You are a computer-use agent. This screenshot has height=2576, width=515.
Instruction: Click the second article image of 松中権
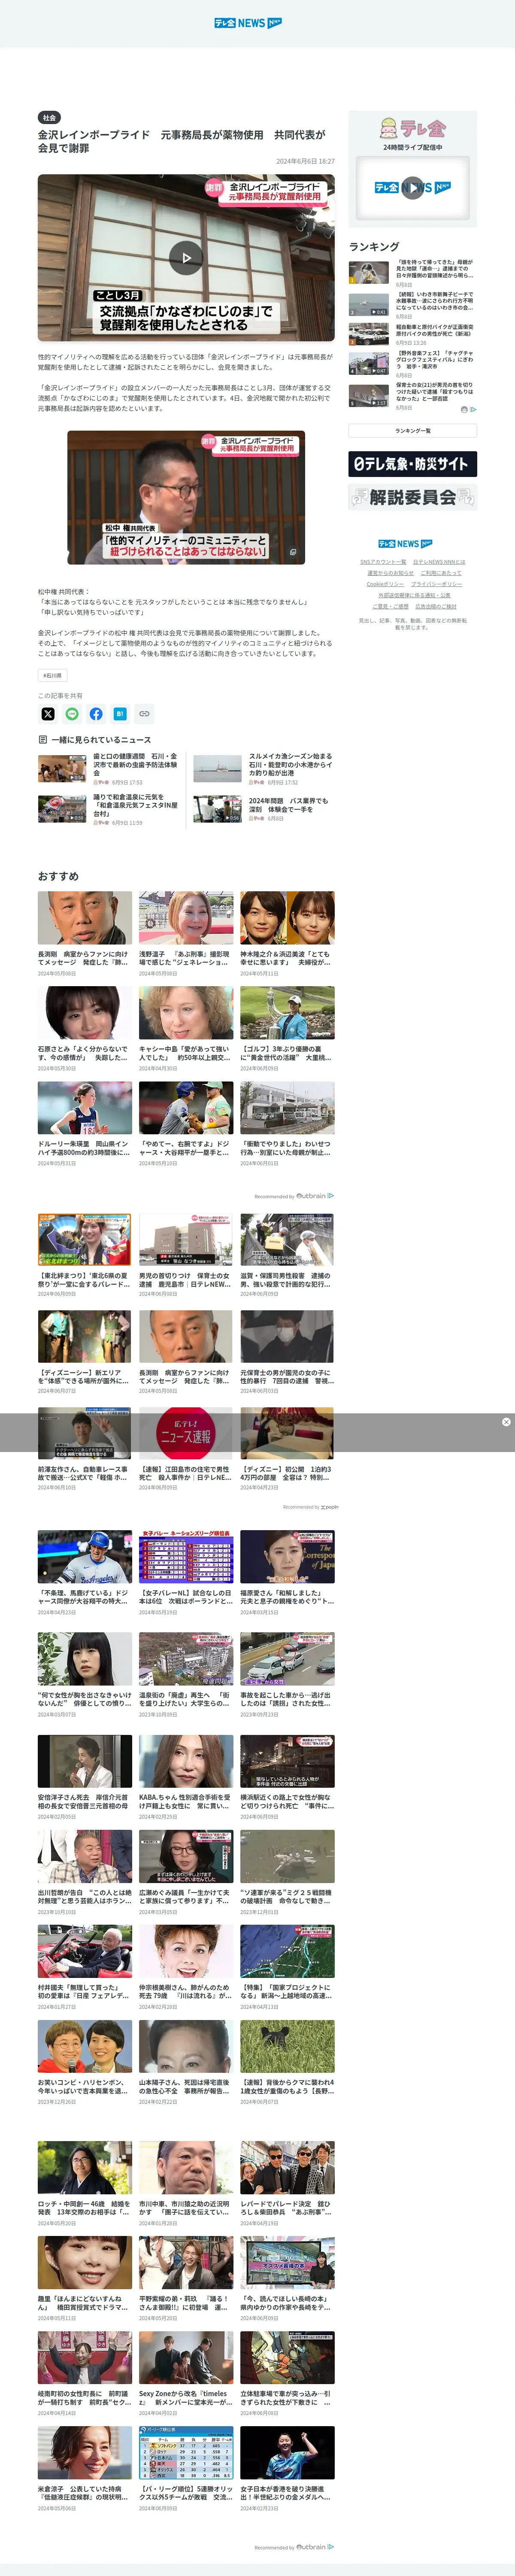(x=186, y=497)
